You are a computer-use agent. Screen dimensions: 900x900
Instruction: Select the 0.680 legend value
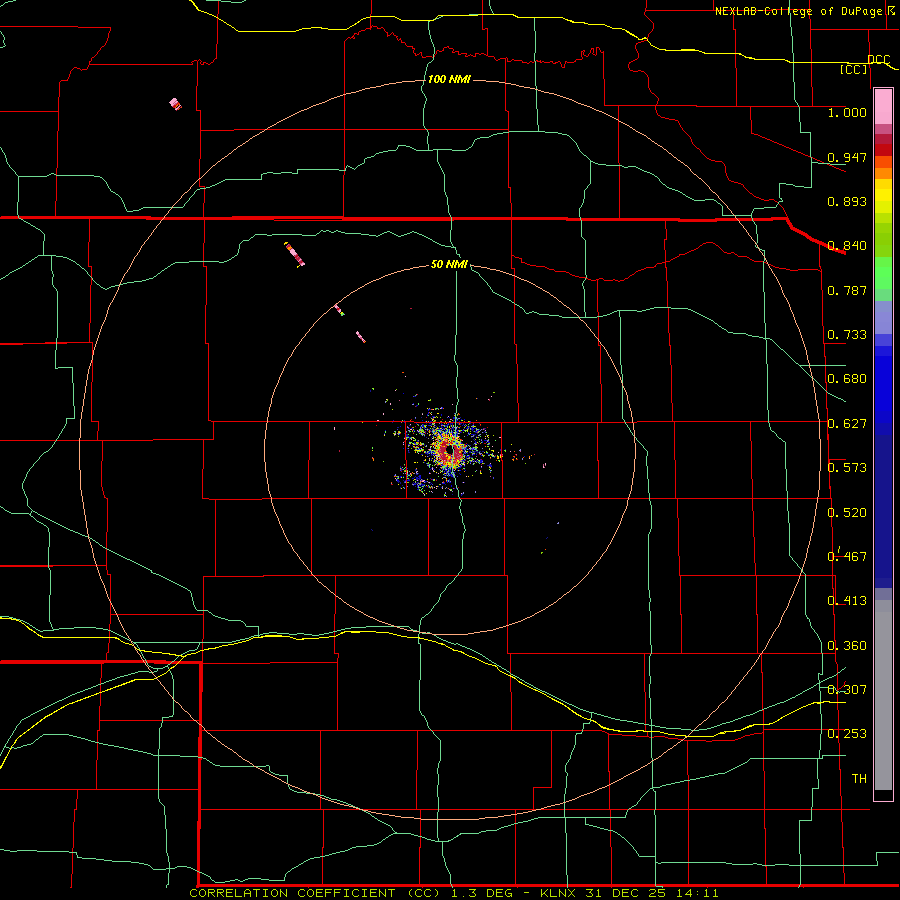point(847,379)
